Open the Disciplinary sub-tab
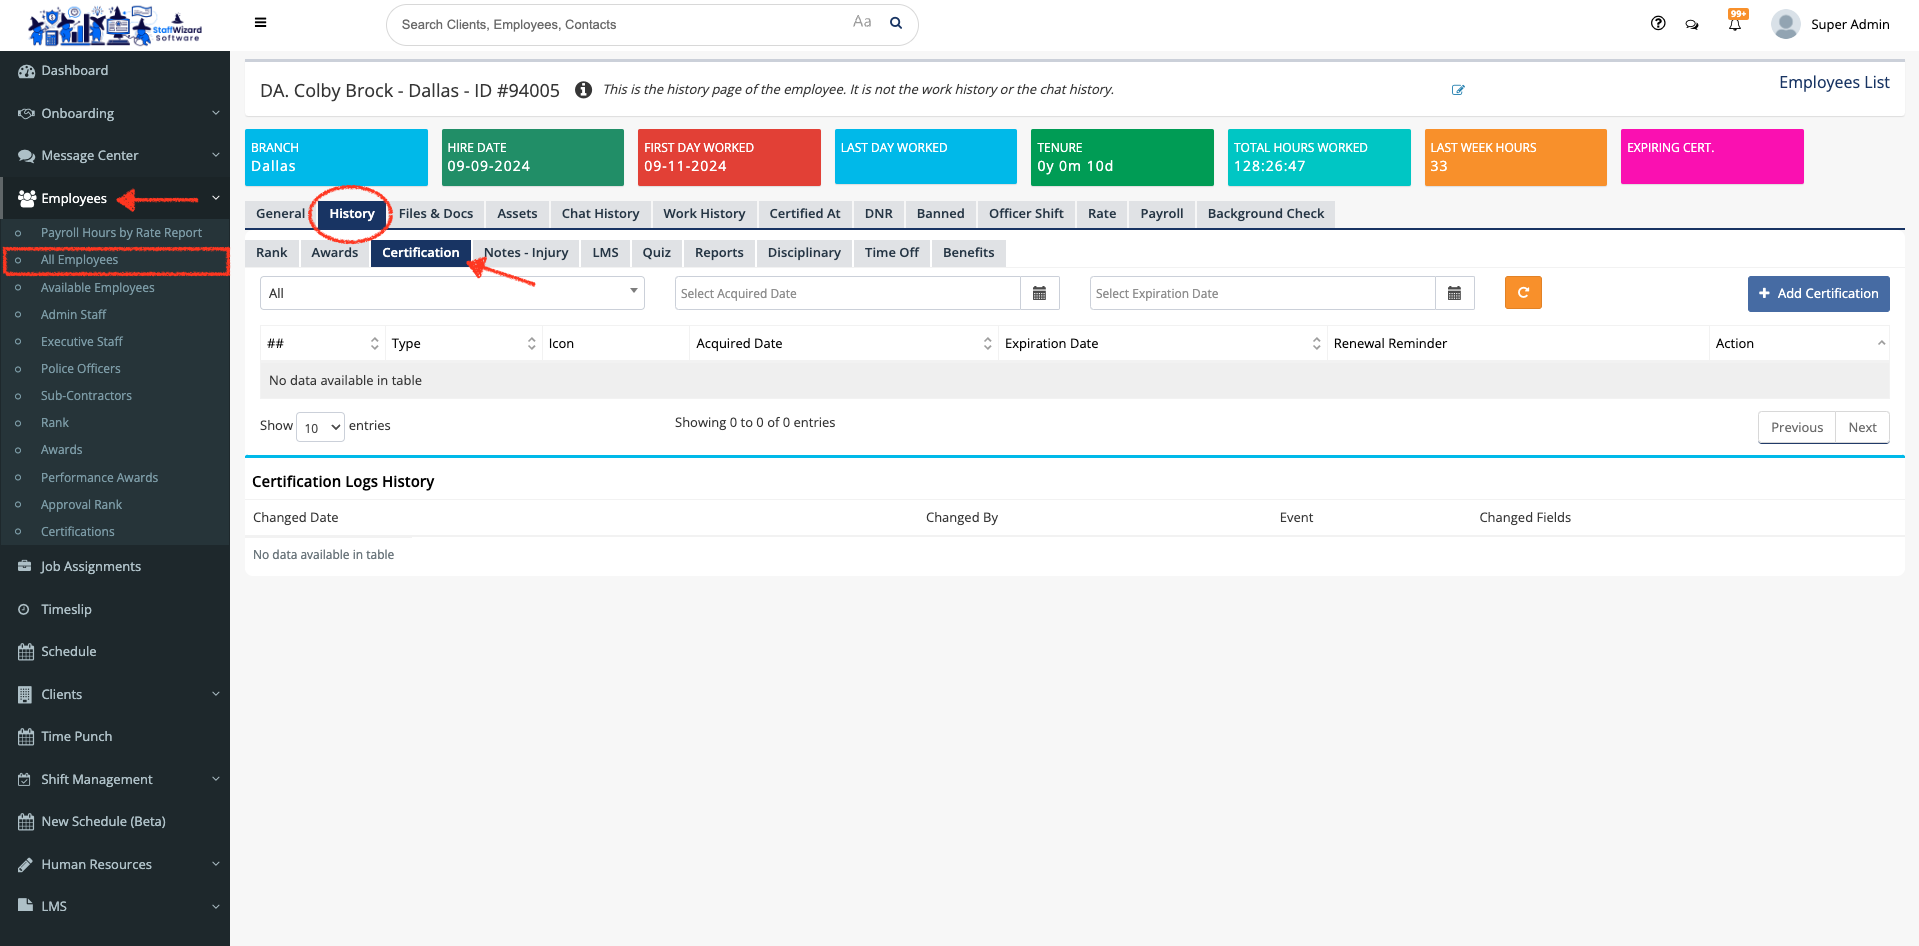The height and width of the screenshot is (946, 1919). (x=803, y=252)
